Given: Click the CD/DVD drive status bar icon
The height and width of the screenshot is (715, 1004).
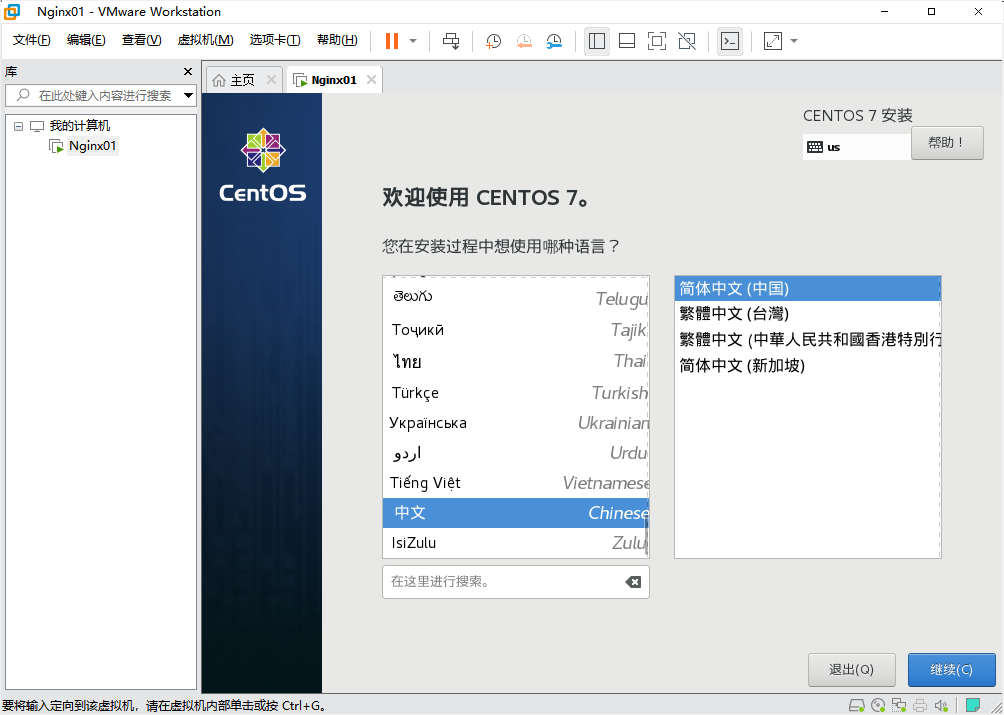Looking at the screenshot, I should click(x=878, y=705).
